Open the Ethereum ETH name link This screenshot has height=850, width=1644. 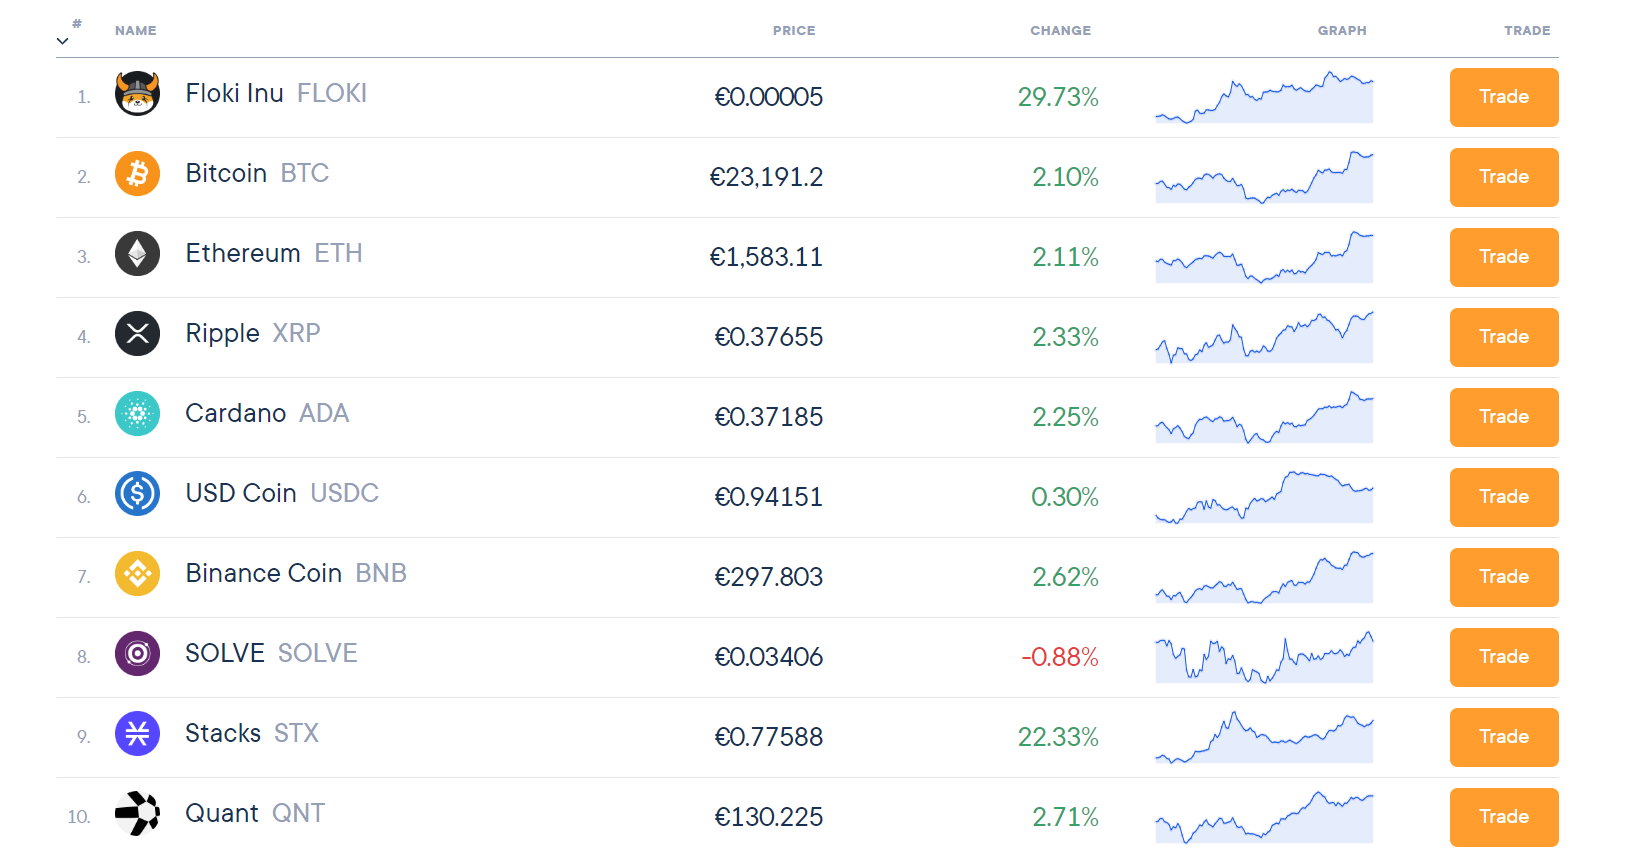coord(274,253)
